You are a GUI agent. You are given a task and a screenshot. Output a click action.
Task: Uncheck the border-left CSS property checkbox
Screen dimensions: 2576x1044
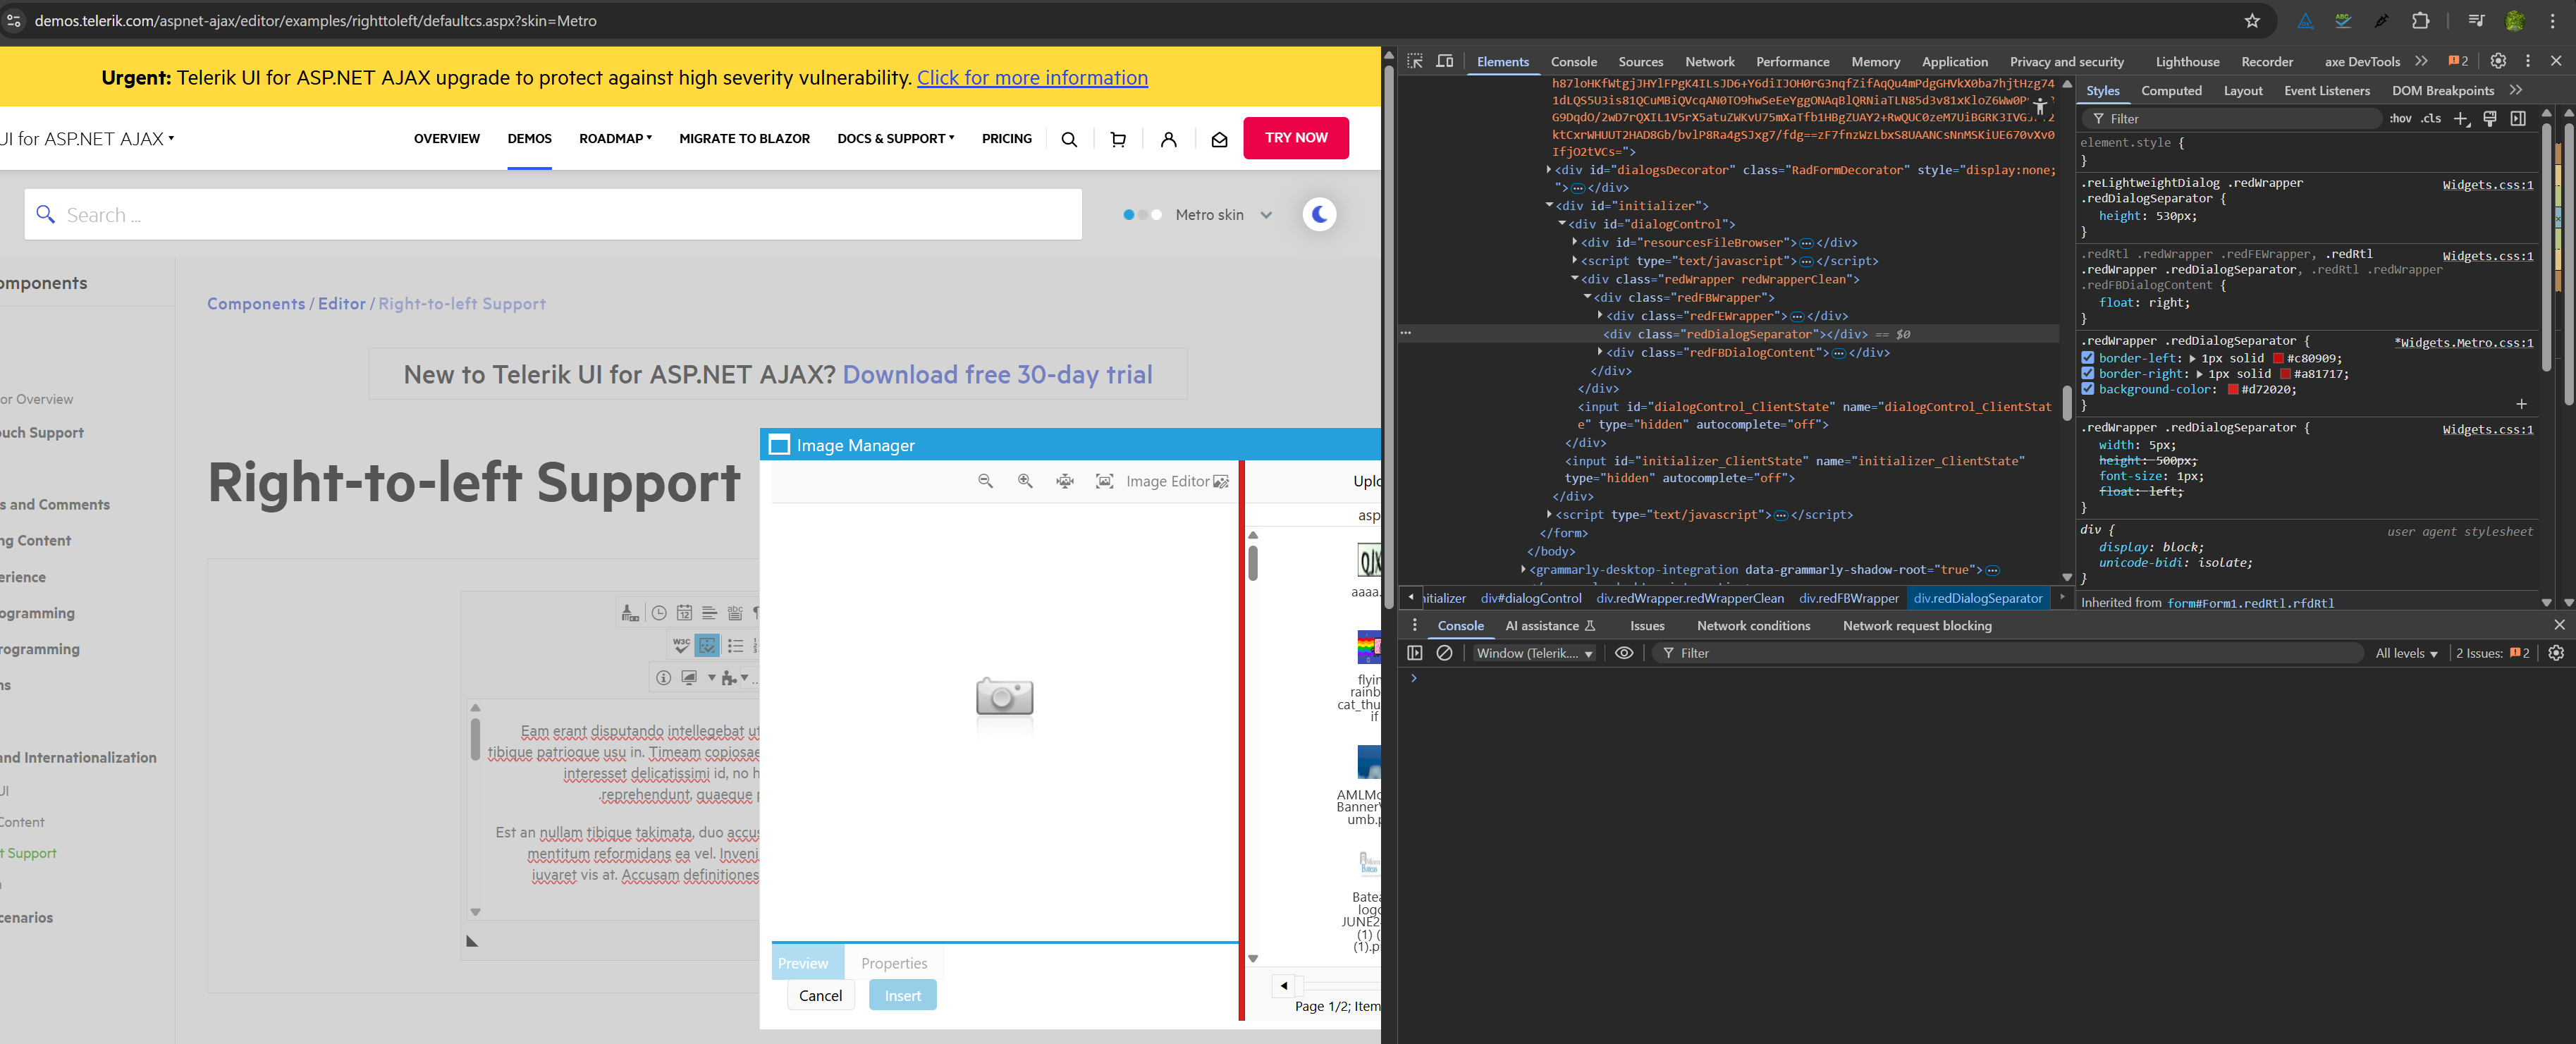coord(2088,358)
